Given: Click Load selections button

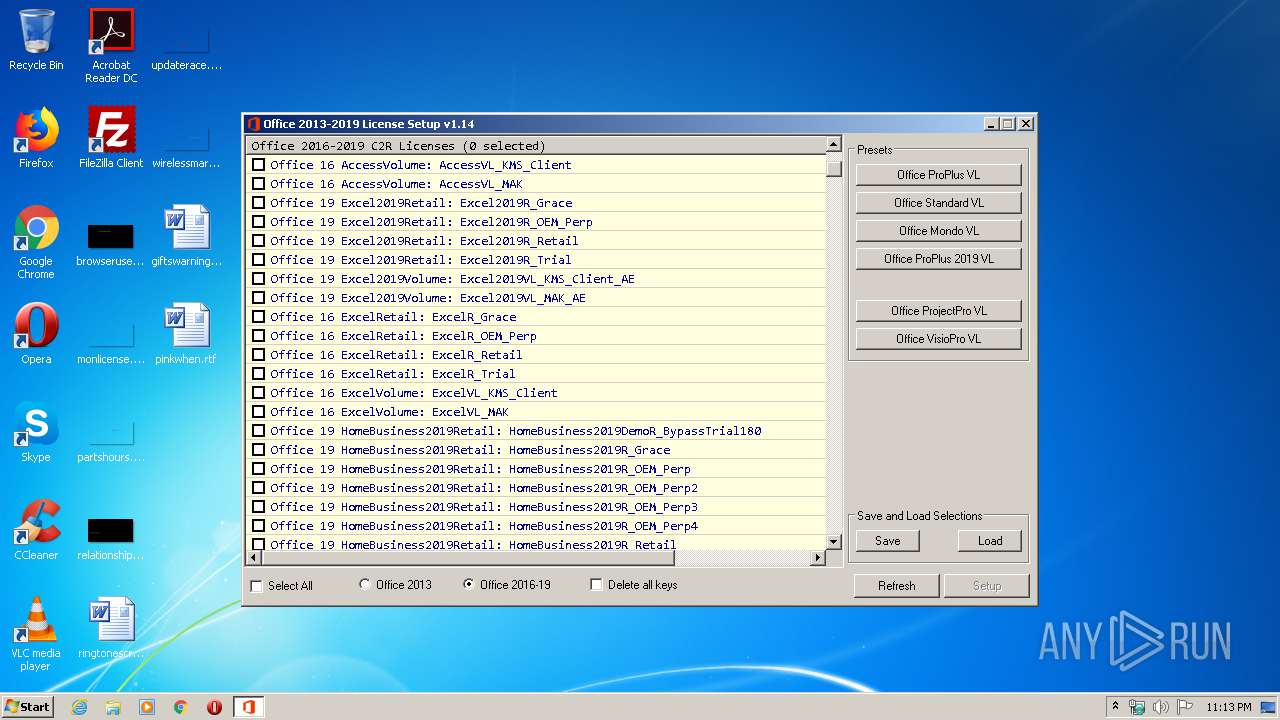Looking at the screenshot, I should coord(990,541).
